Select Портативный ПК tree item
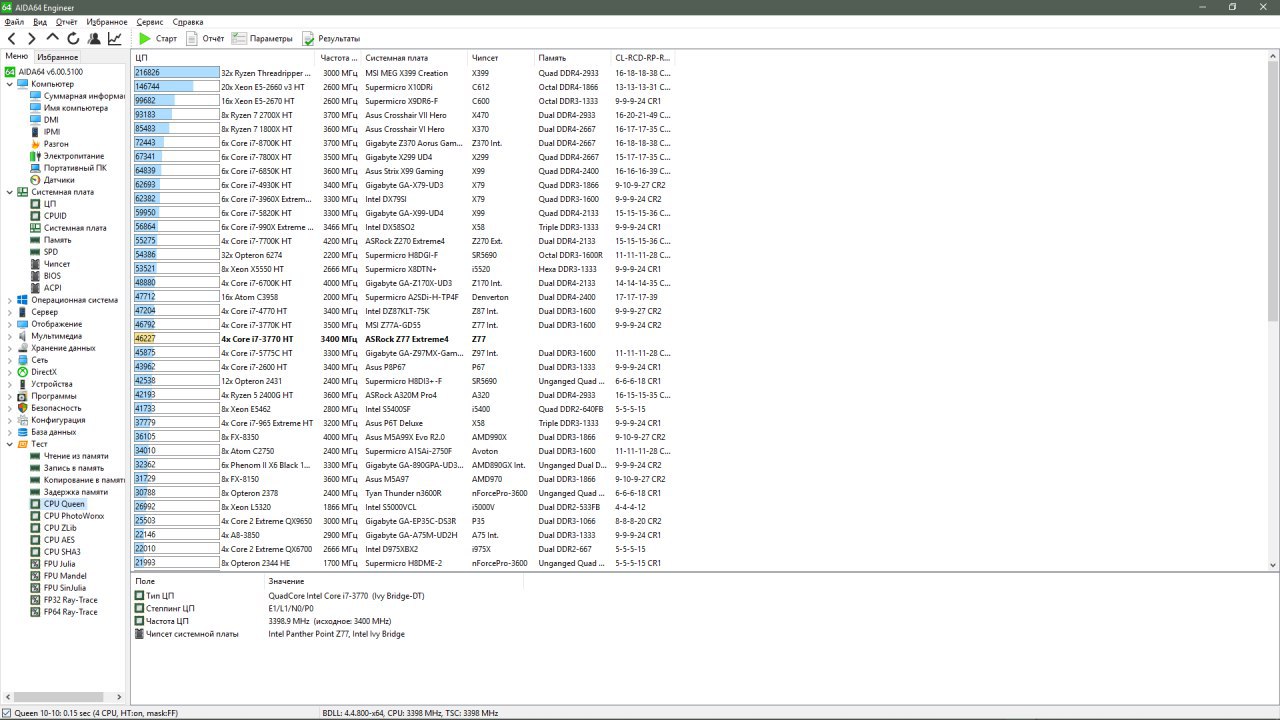The height and width of the screenshot is (720, 1280). (75, 168)
